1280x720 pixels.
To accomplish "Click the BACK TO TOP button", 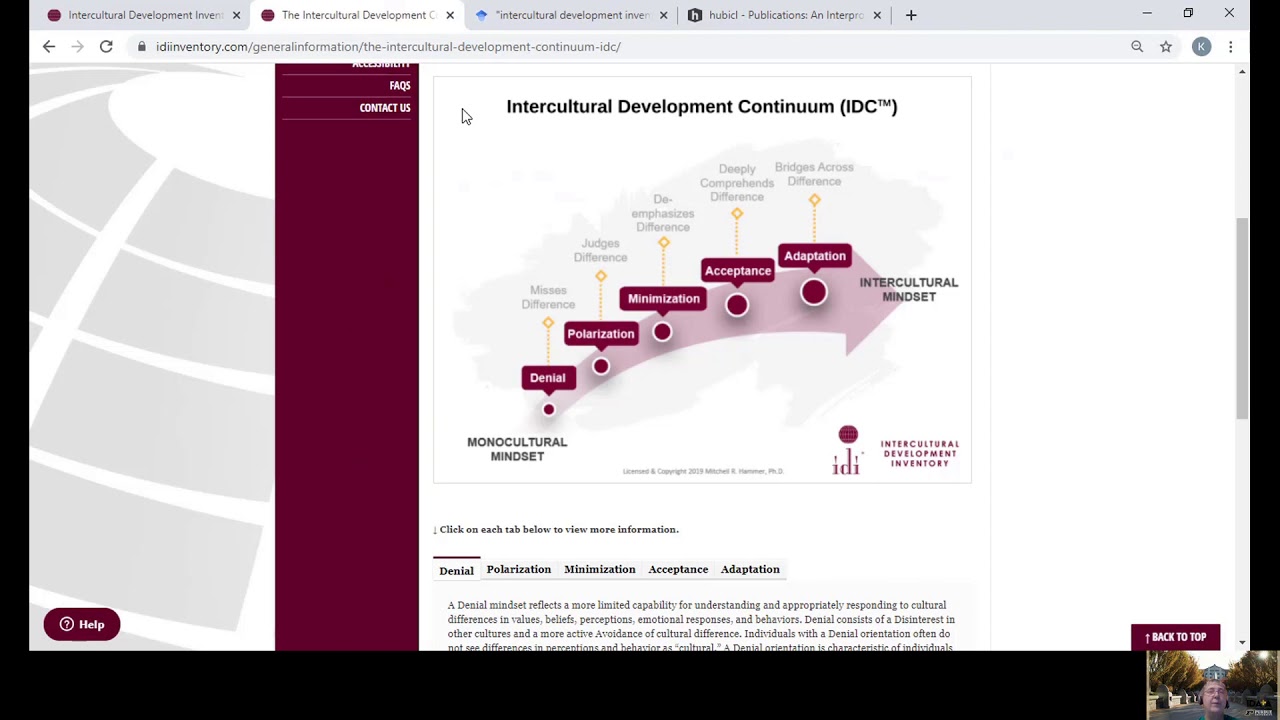I will pyautogui.click(x=1175, y=637).
